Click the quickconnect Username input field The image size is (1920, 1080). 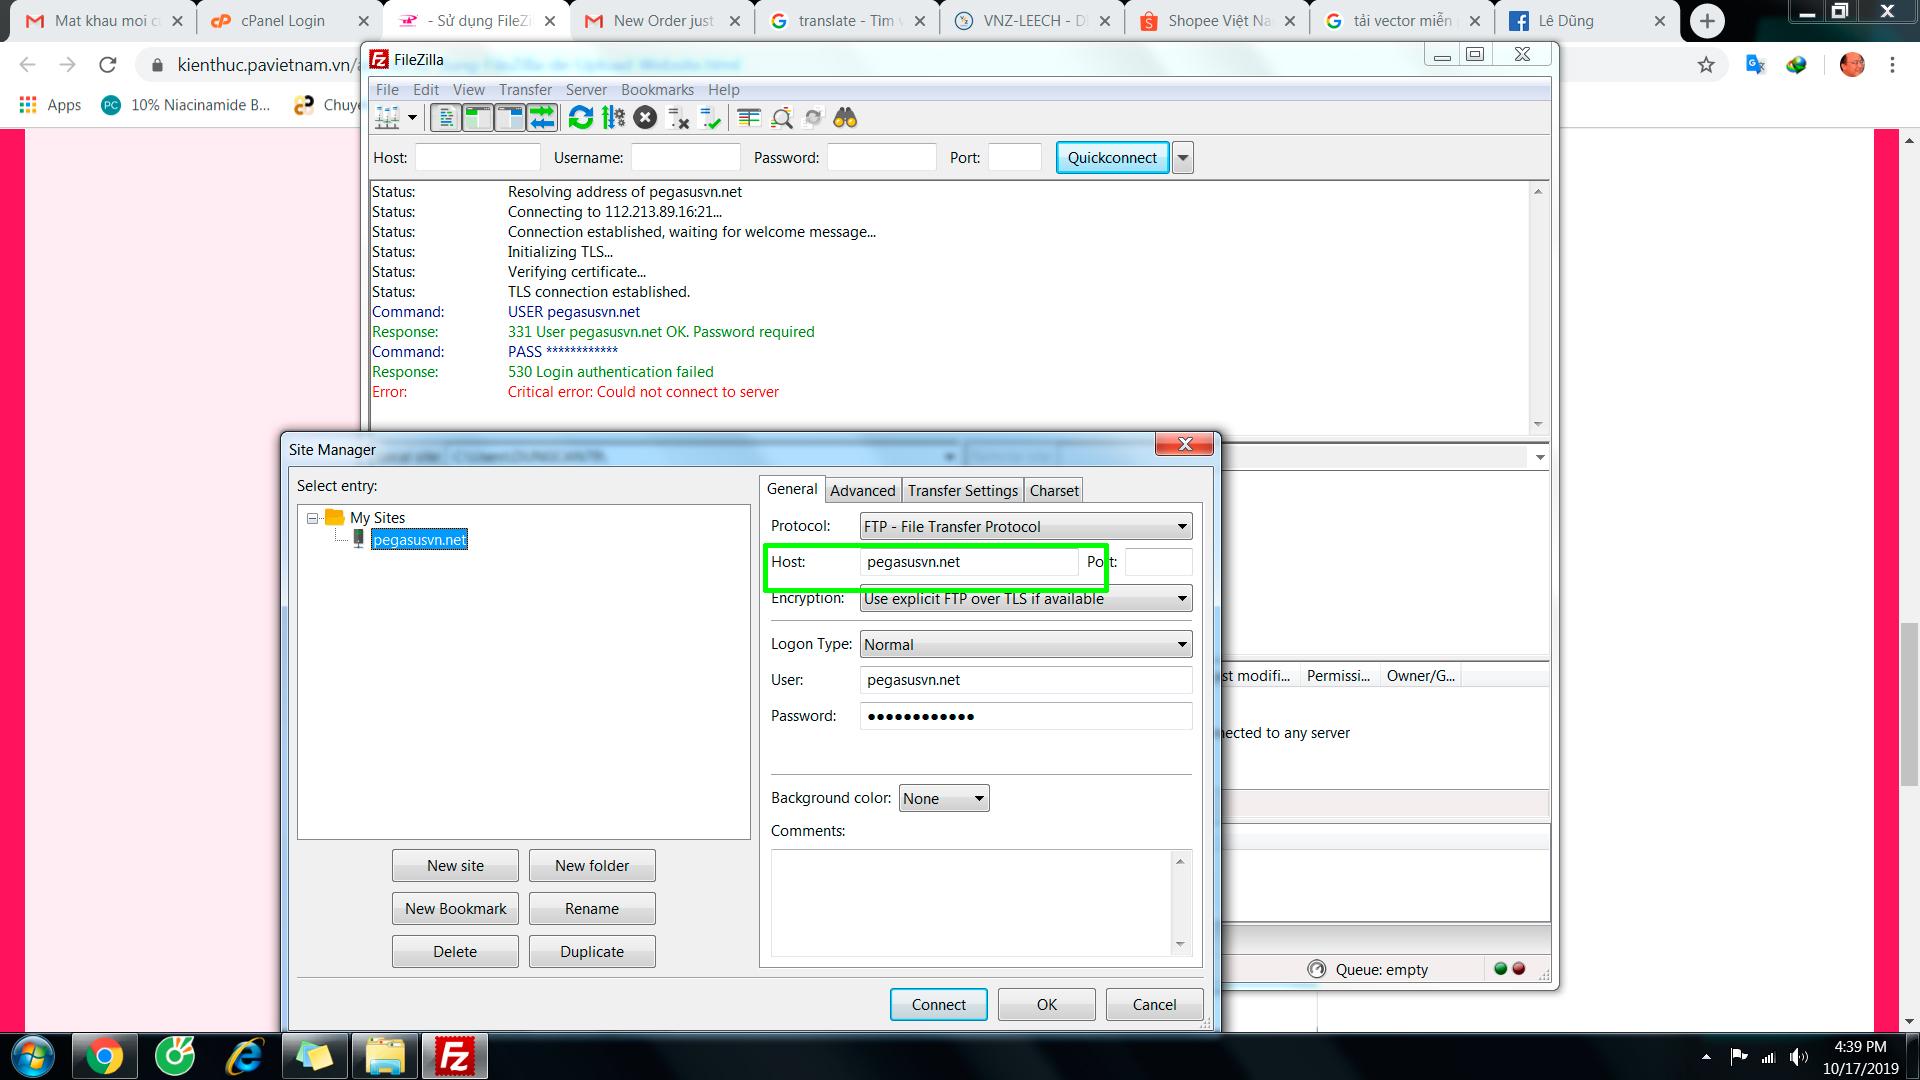pos(685,157)
